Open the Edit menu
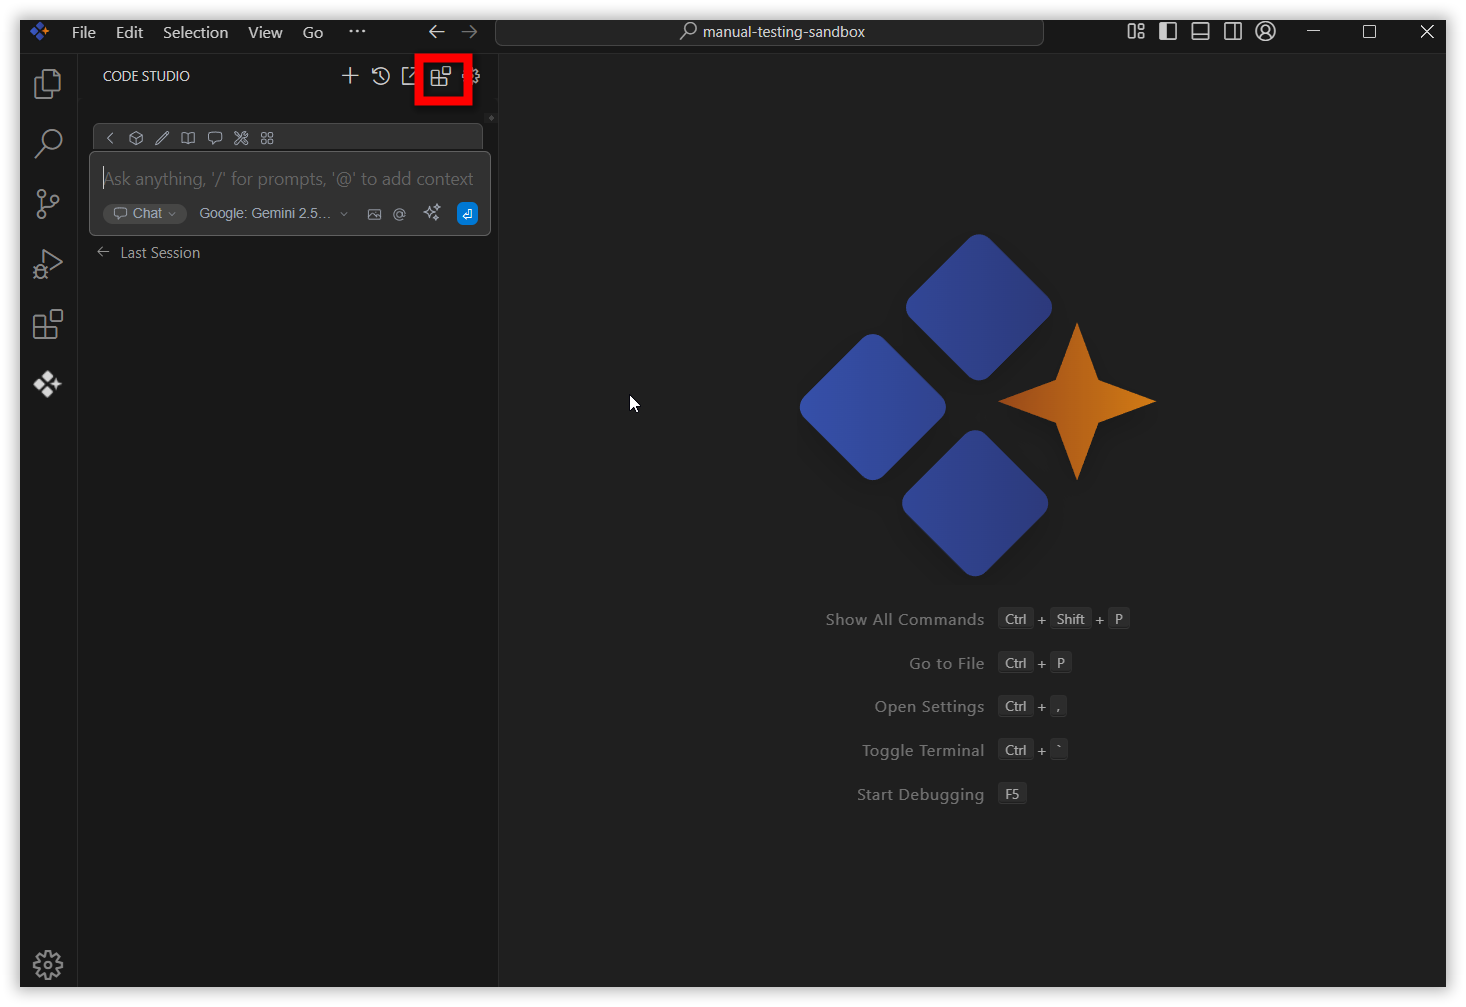The height and width of the screenshot is (1007, 1466). (x=129, y=32)
